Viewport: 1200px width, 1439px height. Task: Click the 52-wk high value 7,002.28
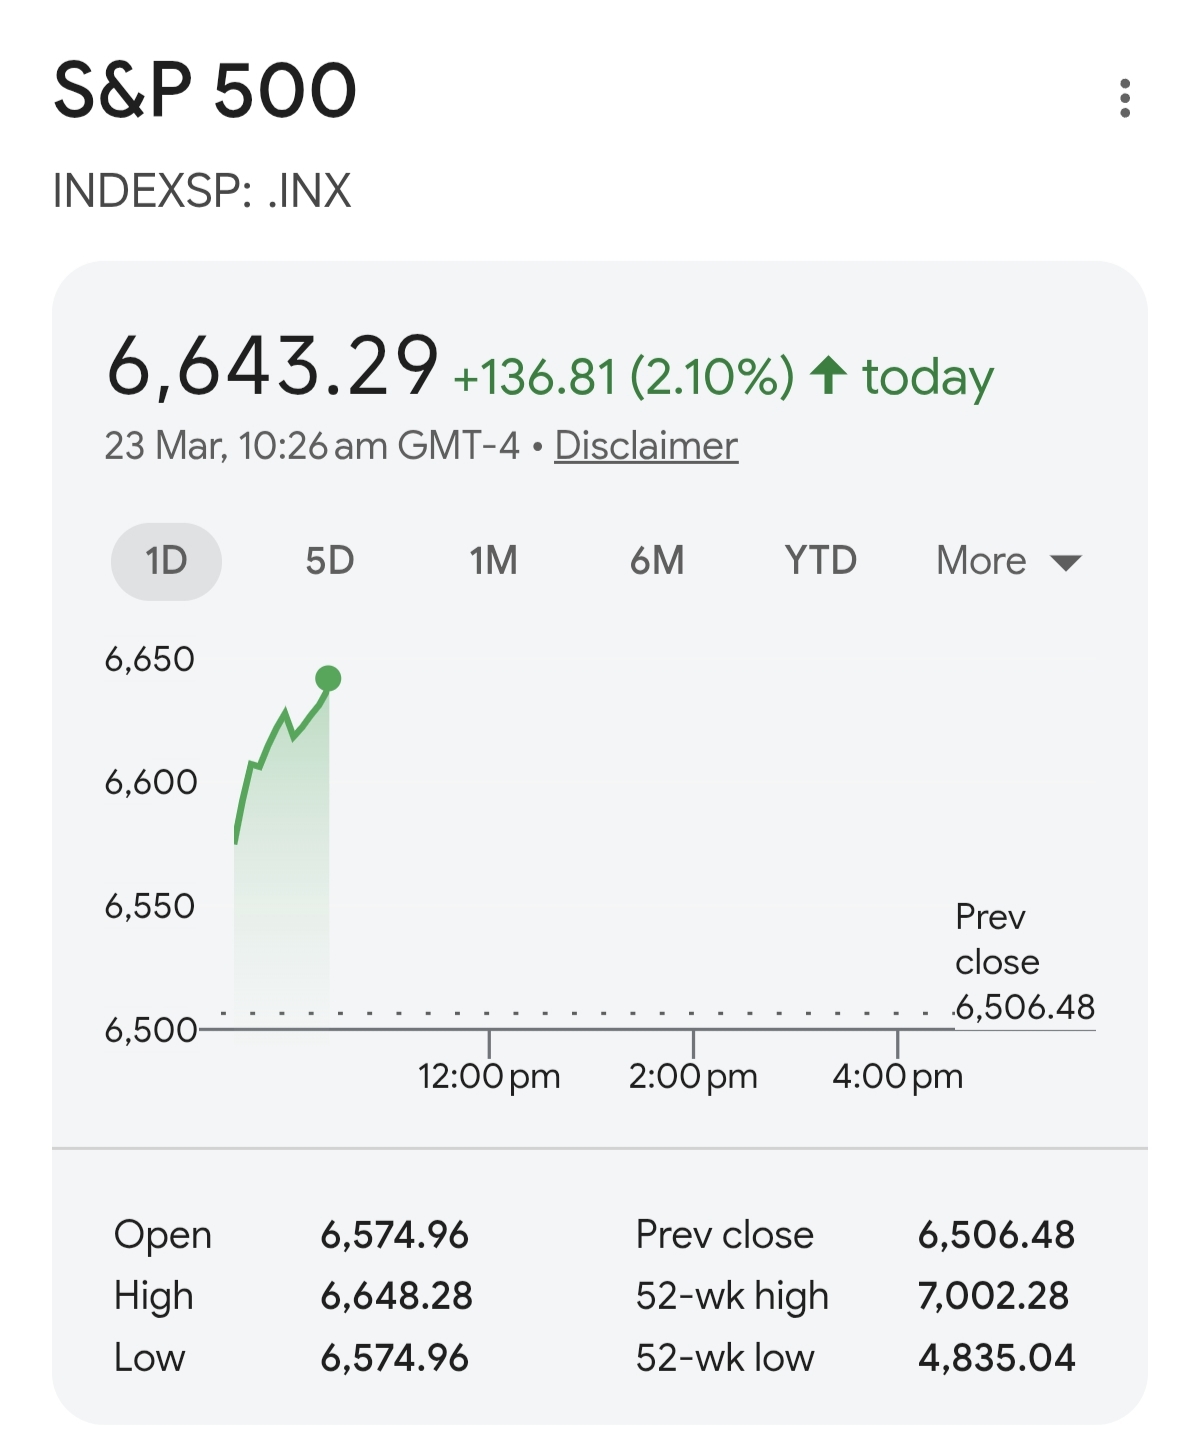tap(994, 1296)
